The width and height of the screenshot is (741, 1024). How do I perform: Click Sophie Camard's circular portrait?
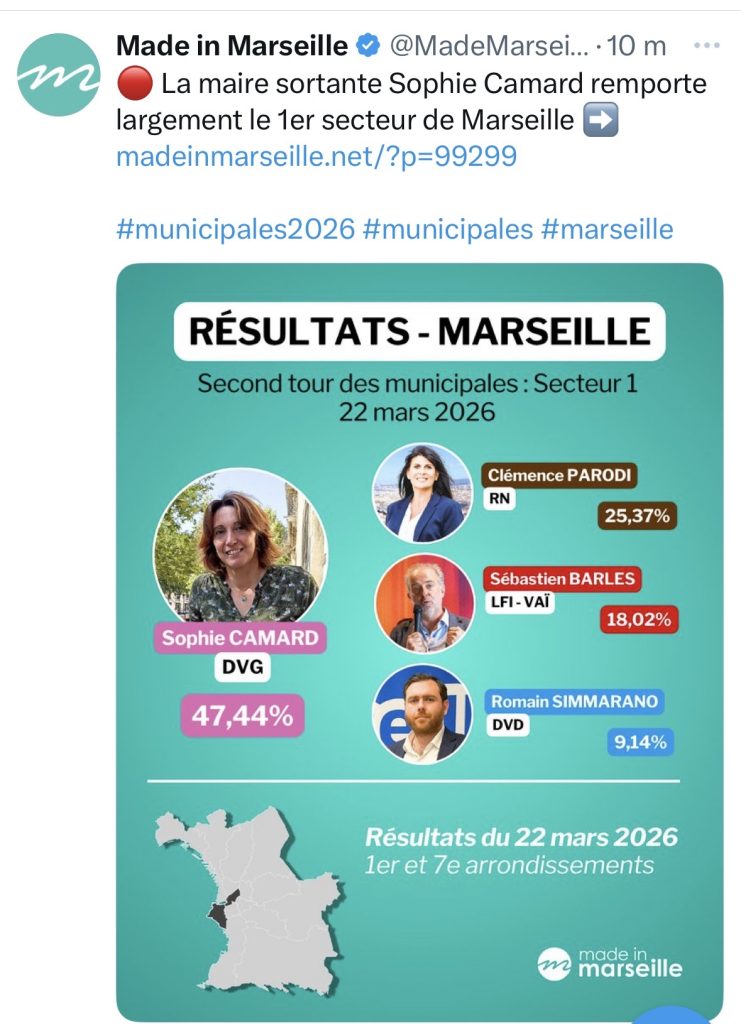click(x=240, y=546)
